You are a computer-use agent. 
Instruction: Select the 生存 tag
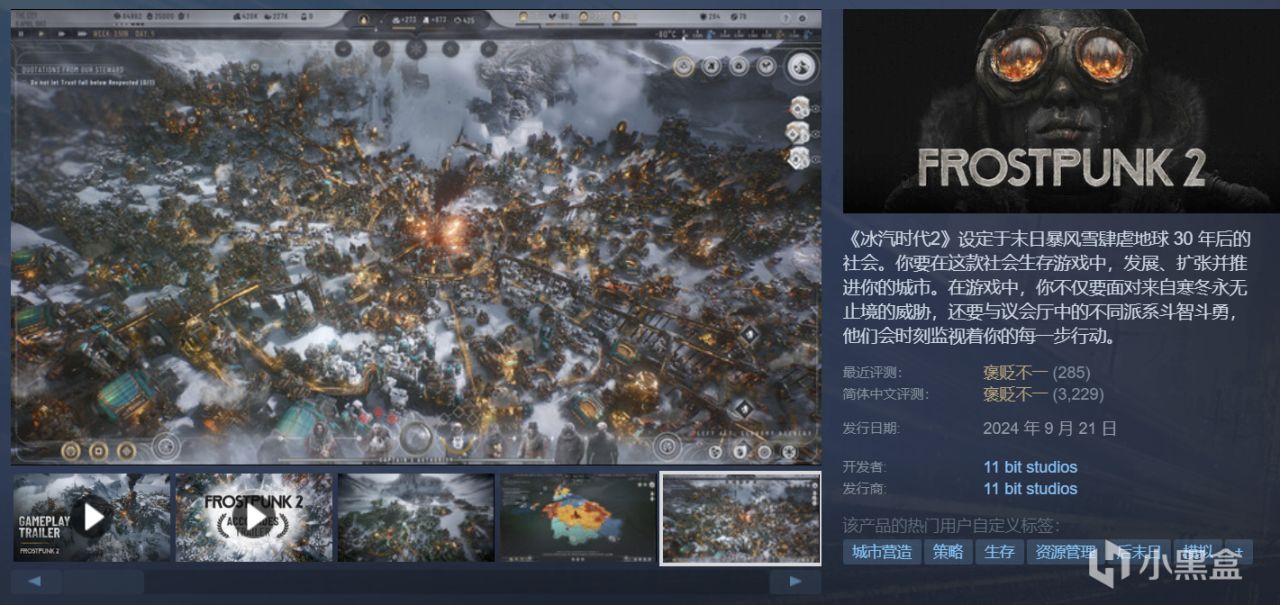pos(999,552)
